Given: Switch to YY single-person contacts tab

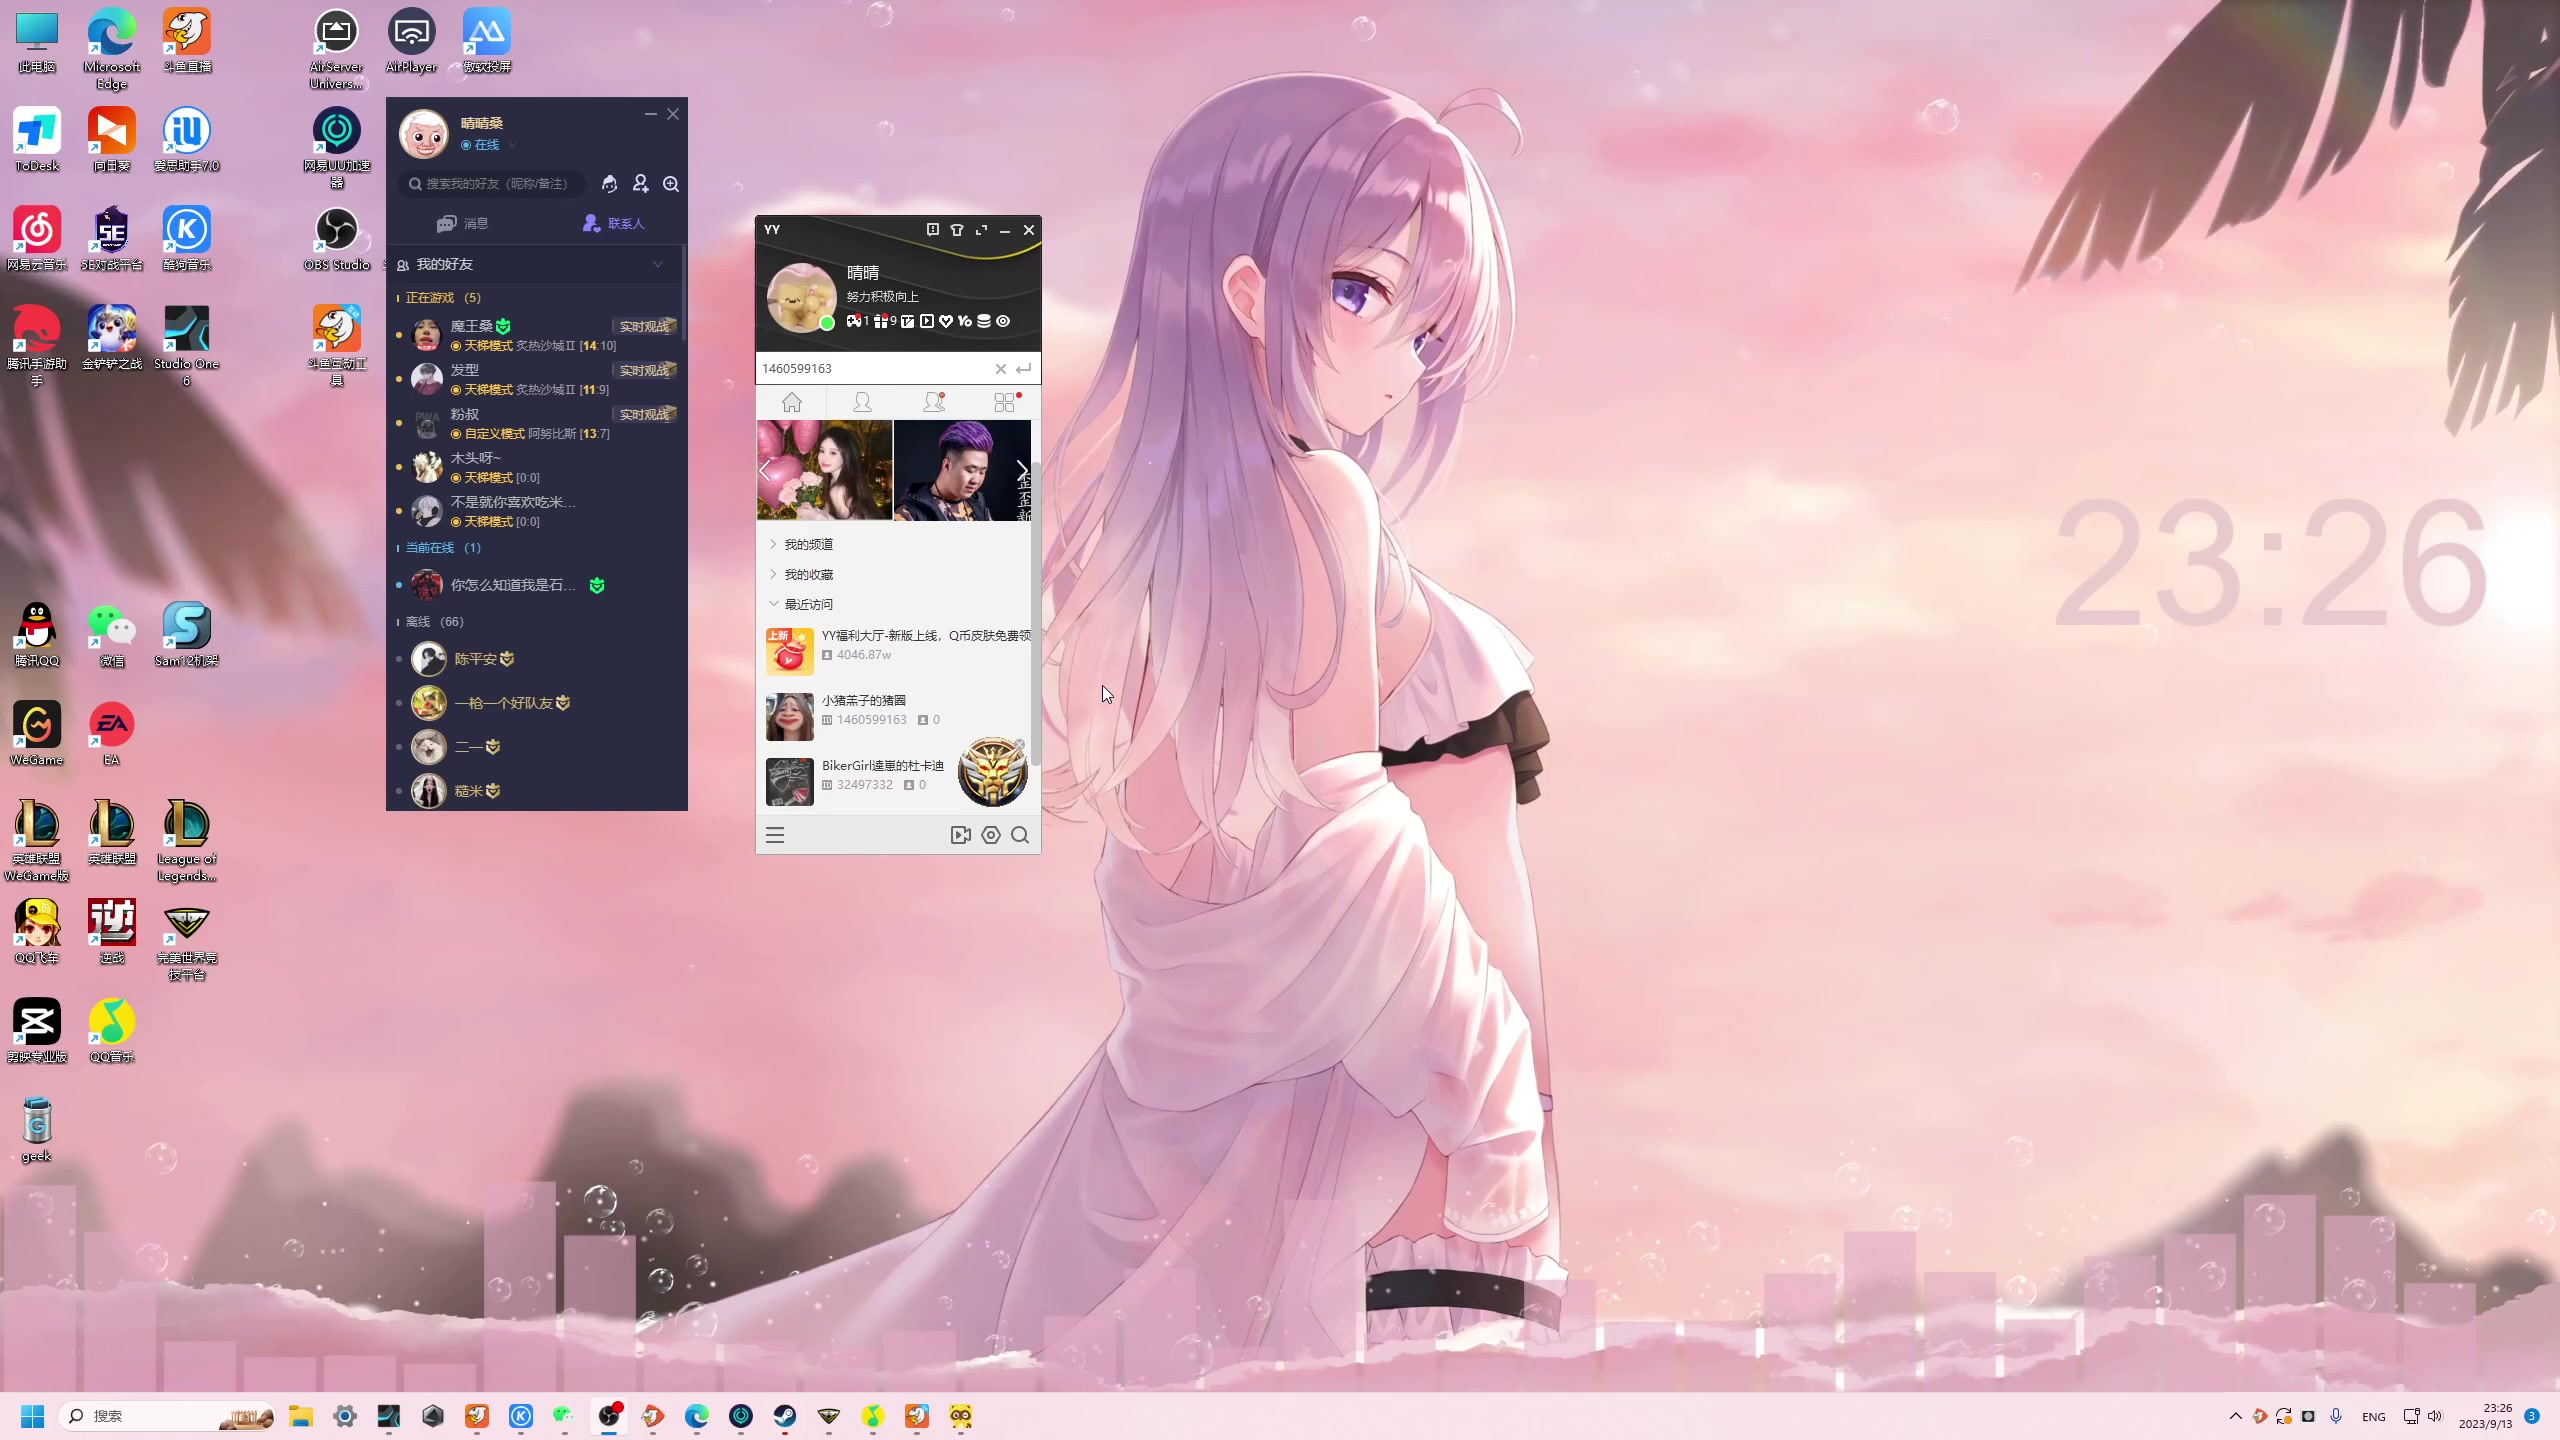Looking at the screenshot, I should (862, 402).
